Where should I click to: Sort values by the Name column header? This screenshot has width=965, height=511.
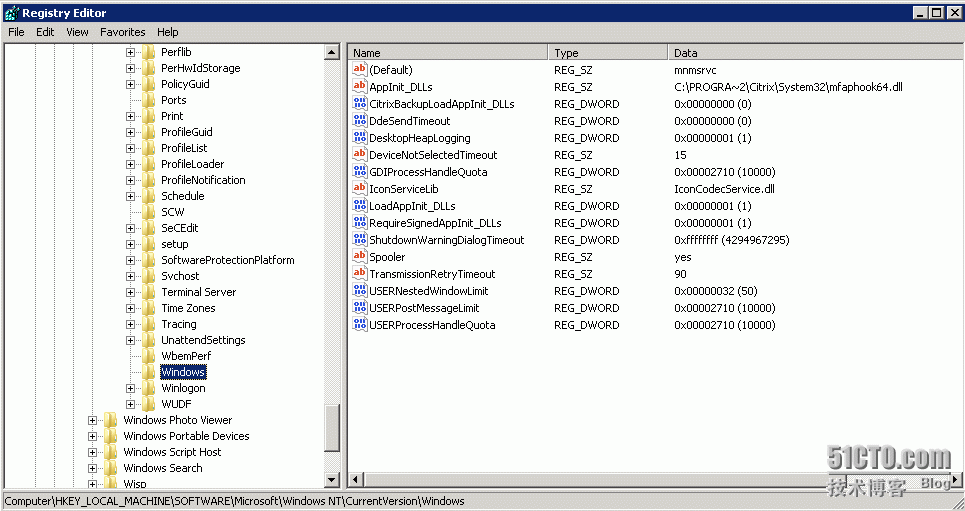[448, 53]
